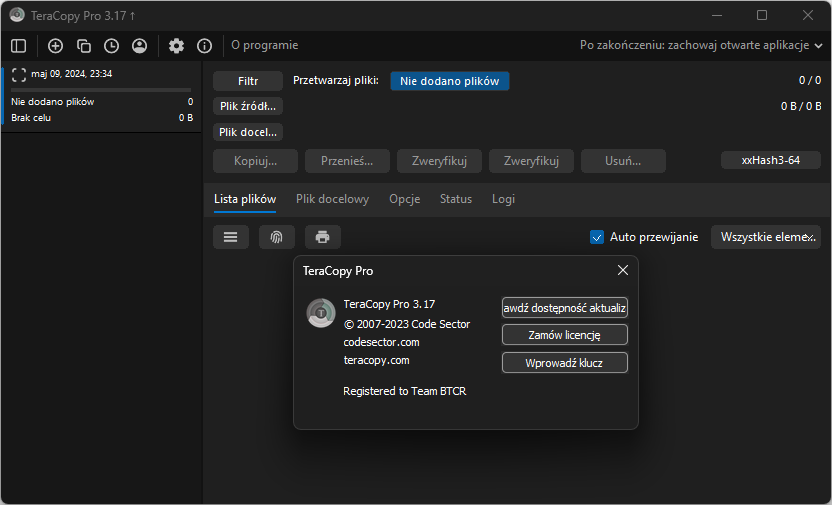Check update availability button in dialog
The width and height of the screenshot is (832, 505).
[x=565, y=308]
